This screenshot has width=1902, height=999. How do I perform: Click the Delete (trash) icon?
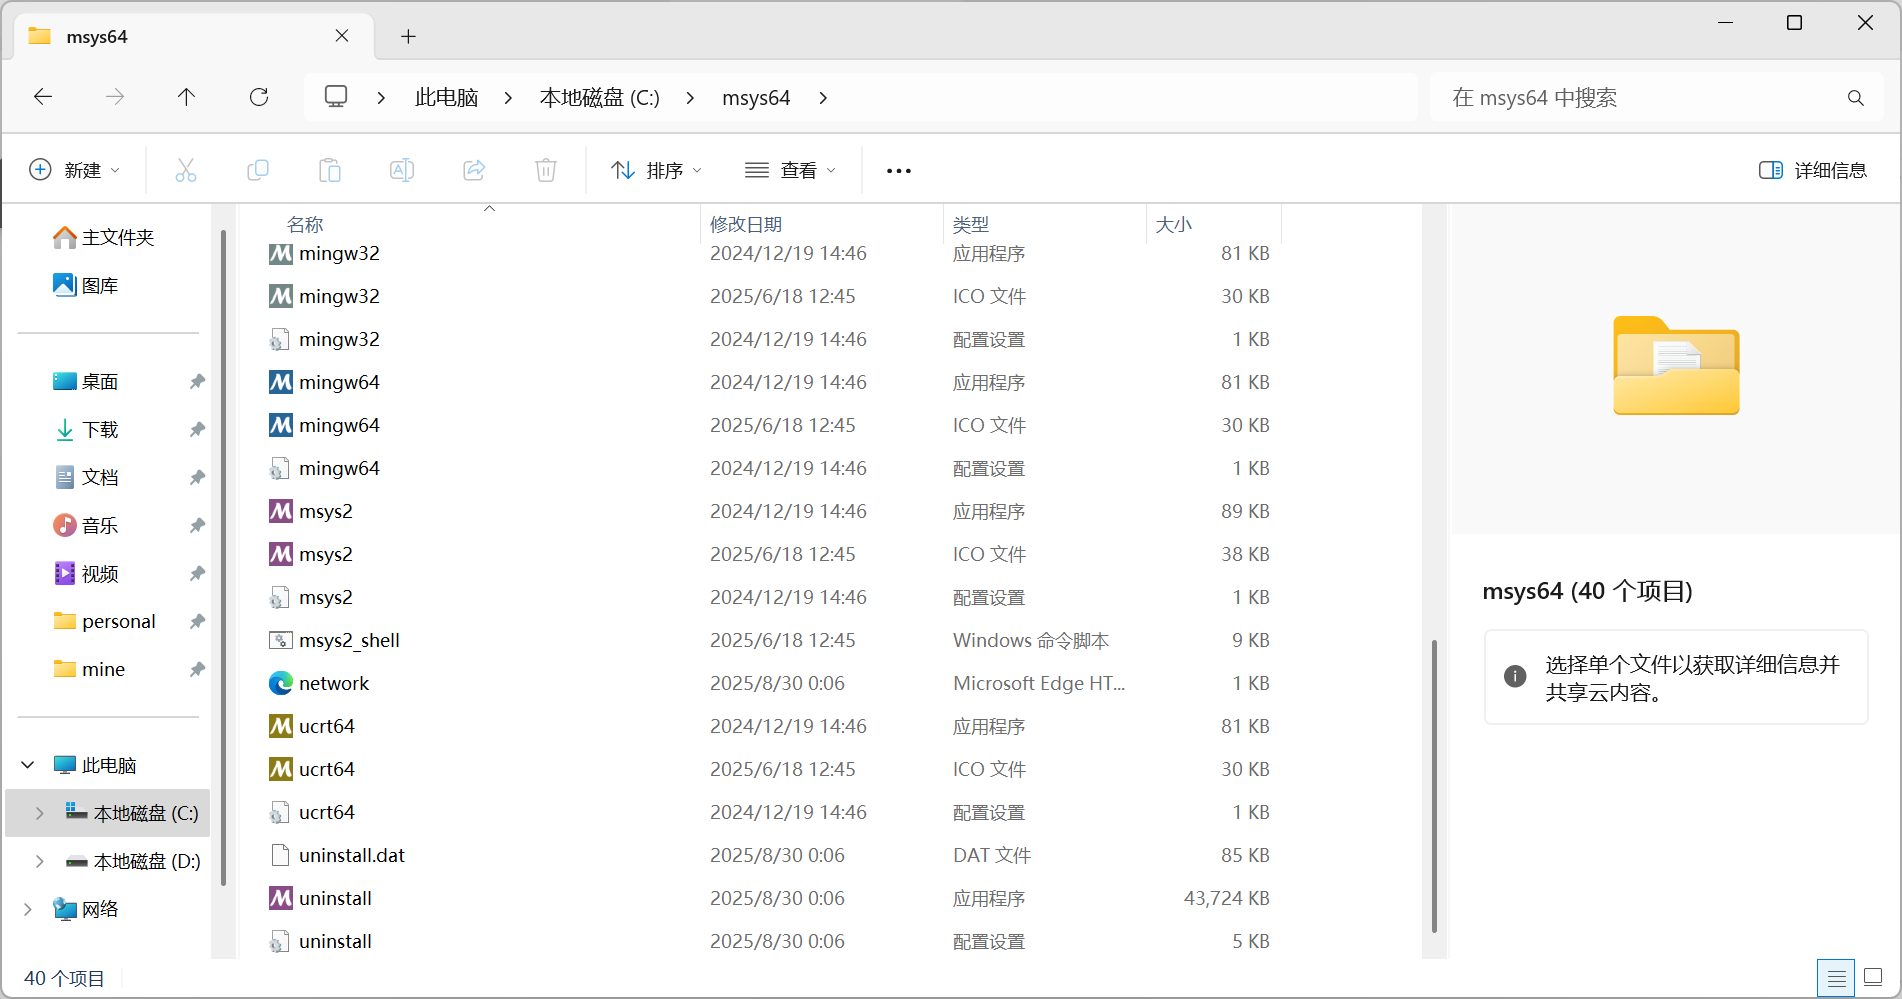pos(545,169)
